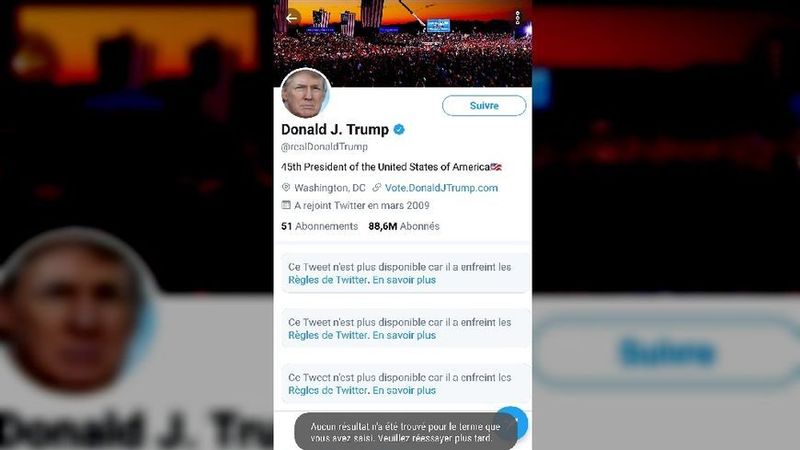
Task: Follow the account with Suivre button
Action: pos(484,106)
